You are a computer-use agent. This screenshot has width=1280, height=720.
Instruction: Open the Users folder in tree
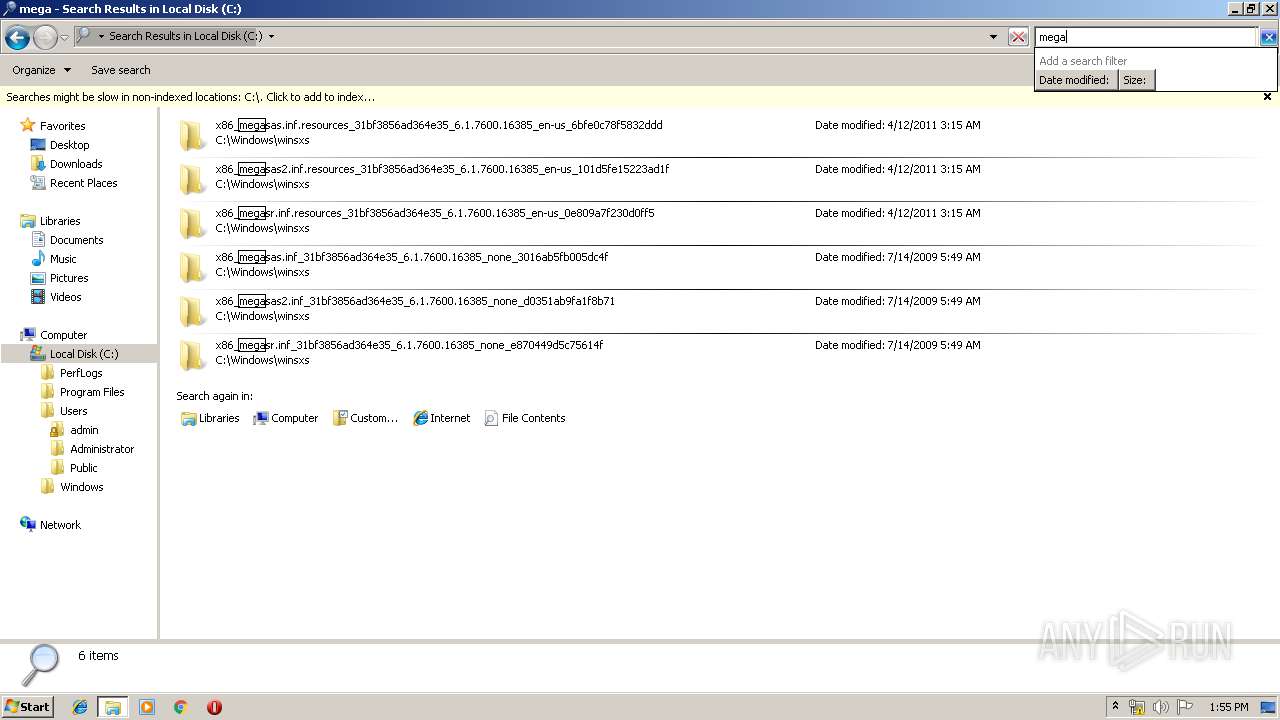(x=73, y=411)
